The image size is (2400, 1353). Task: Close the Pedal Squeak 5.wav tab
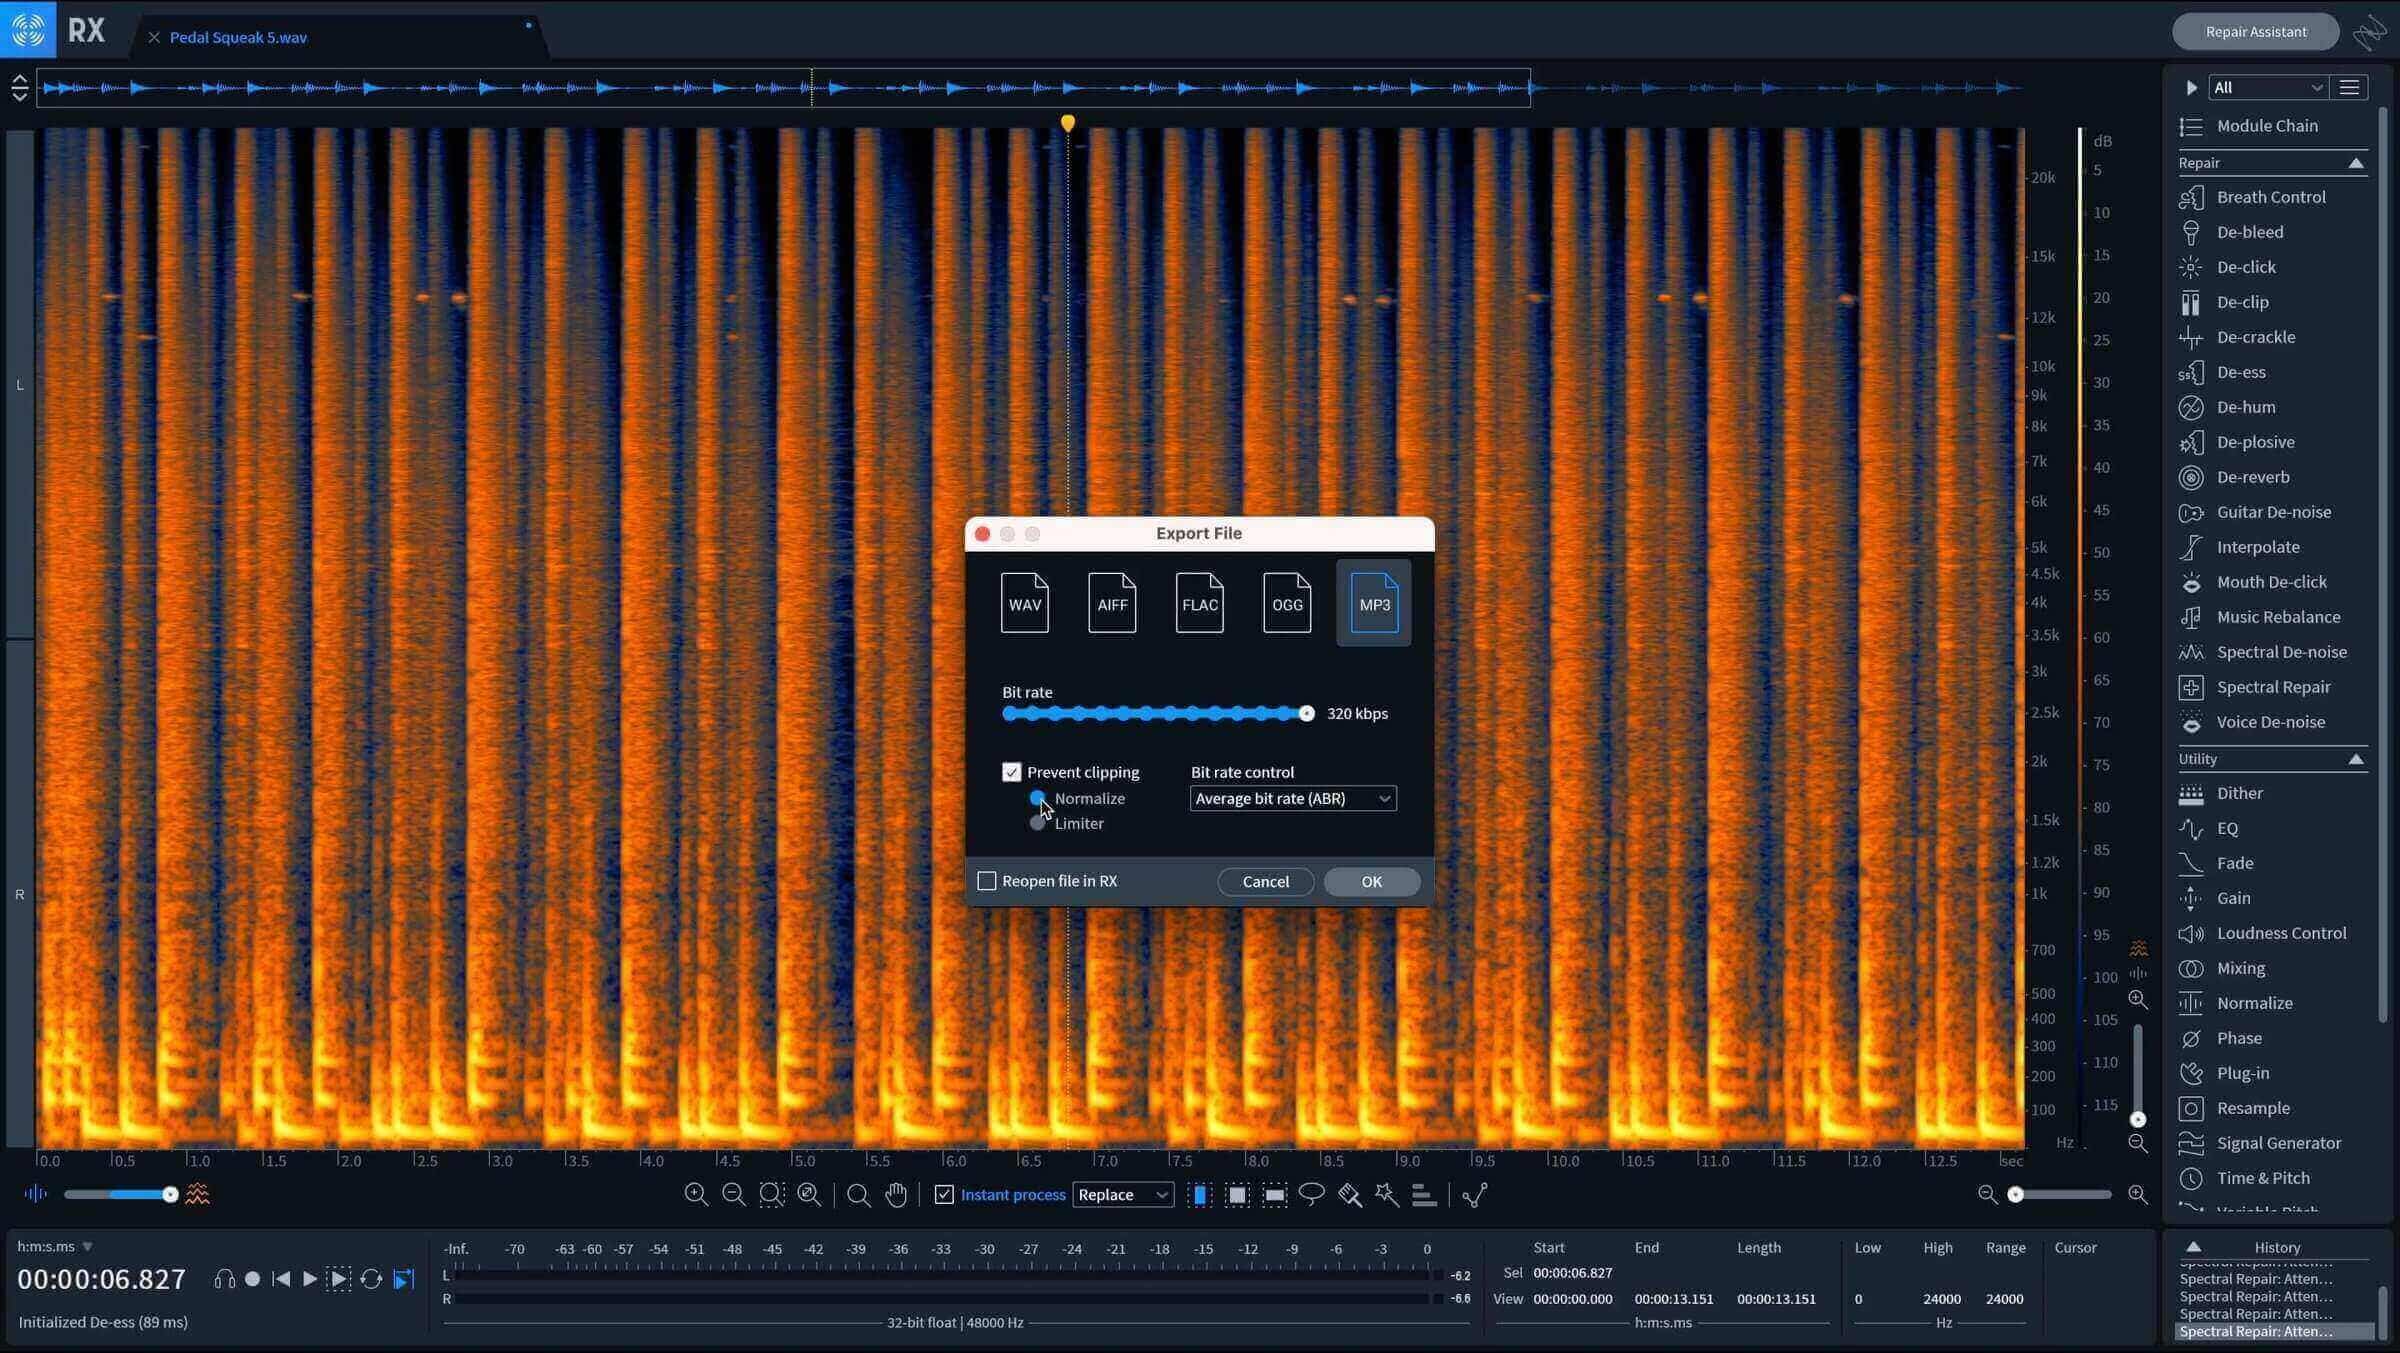pos(154,37)
